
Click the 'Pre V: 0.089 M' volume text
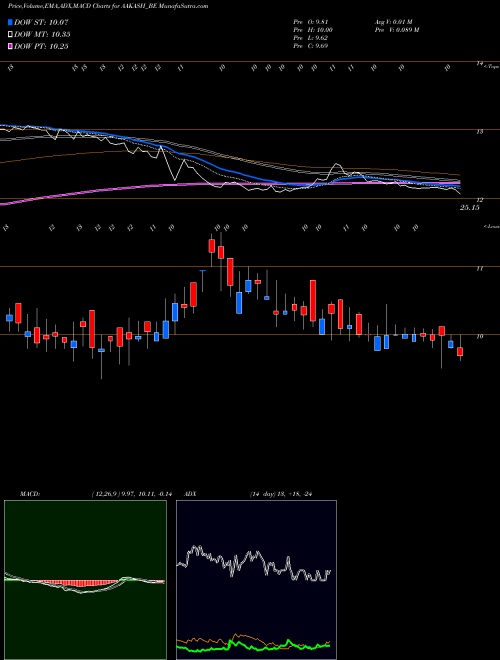397,30
